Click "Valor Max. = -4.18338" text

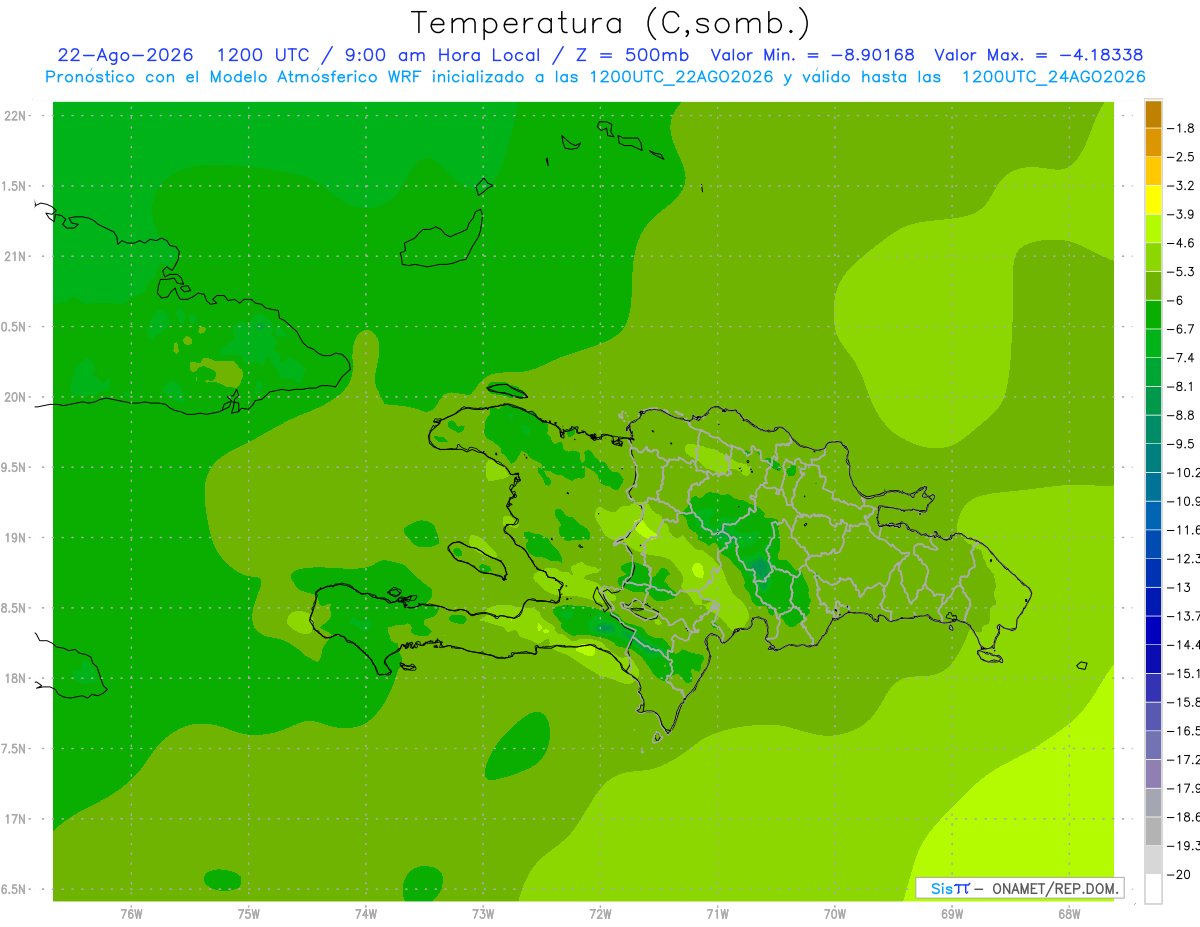click(1038, 55)
